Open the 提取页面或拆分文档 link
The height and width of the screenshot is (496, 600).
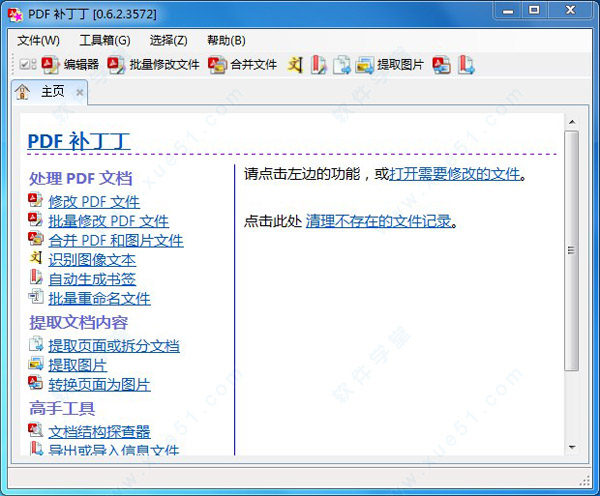click(114, 346)
